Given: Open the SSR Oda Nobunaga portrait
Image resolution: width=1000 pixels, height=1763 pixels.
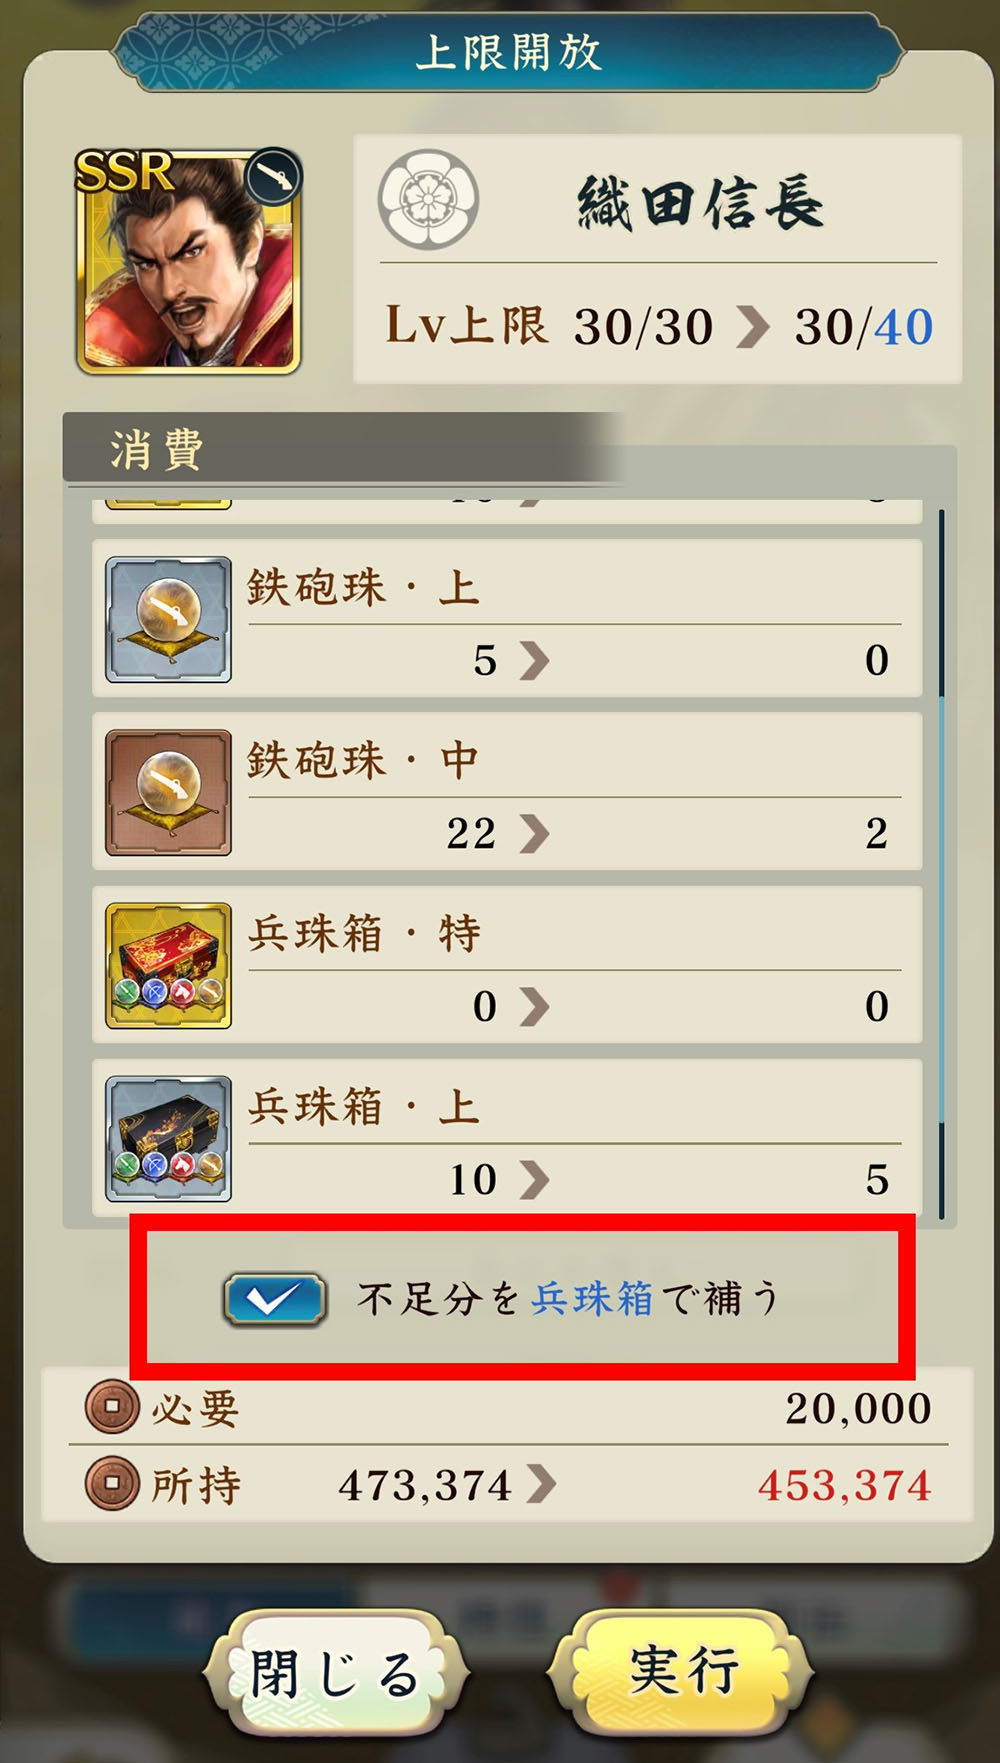Looking at the screenshot, I should (188, 262).
